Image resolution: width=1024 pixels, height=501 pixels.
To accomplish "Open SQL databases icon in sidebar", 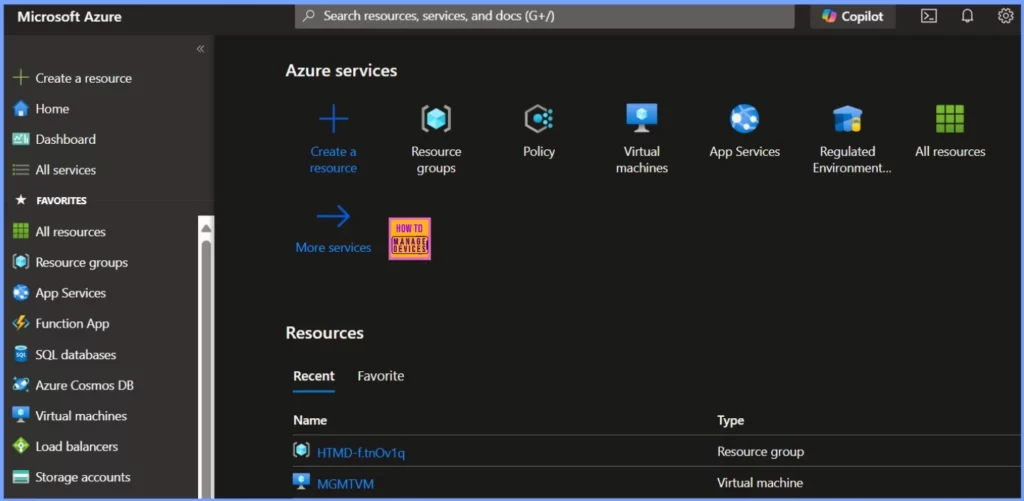I will pos(21,354).
